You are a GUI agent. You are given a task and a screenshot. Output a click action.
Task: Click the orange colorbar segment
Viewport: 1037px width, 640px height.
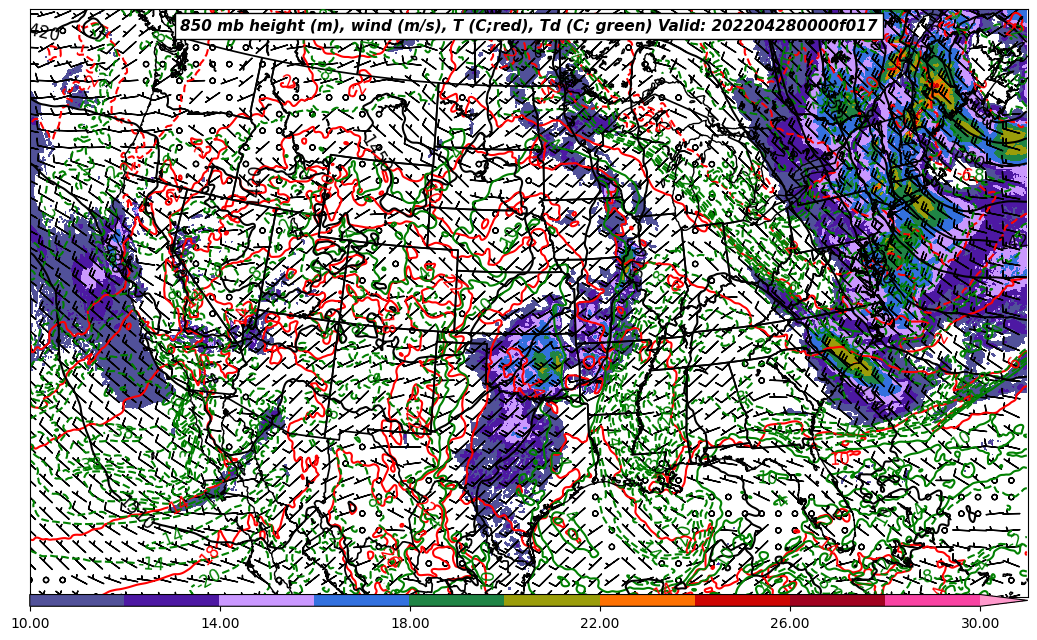click(646, 600)
